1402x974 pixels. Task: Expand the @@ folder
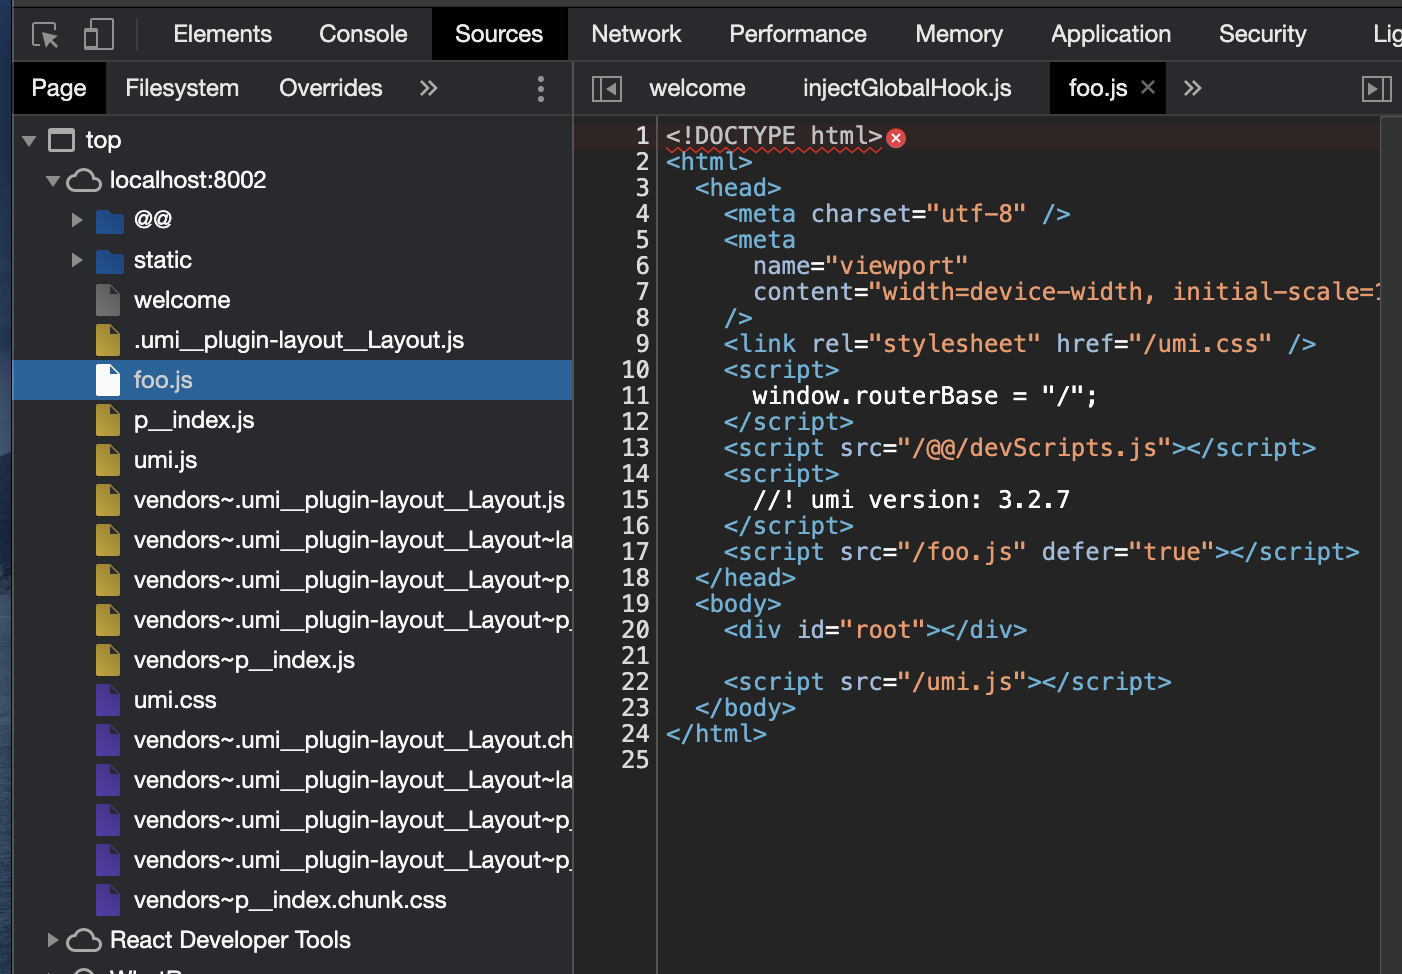tap(77, 220)
